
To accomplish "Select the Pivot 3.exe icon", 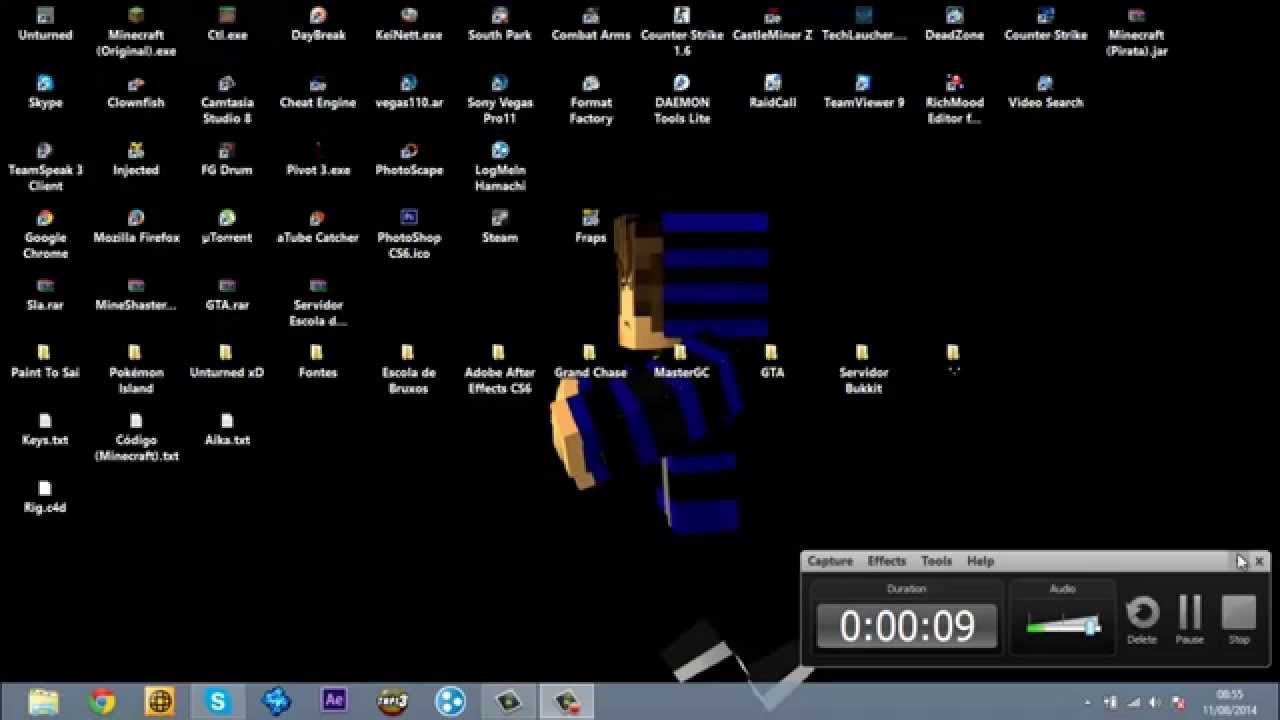I will [x=318, y=160].
